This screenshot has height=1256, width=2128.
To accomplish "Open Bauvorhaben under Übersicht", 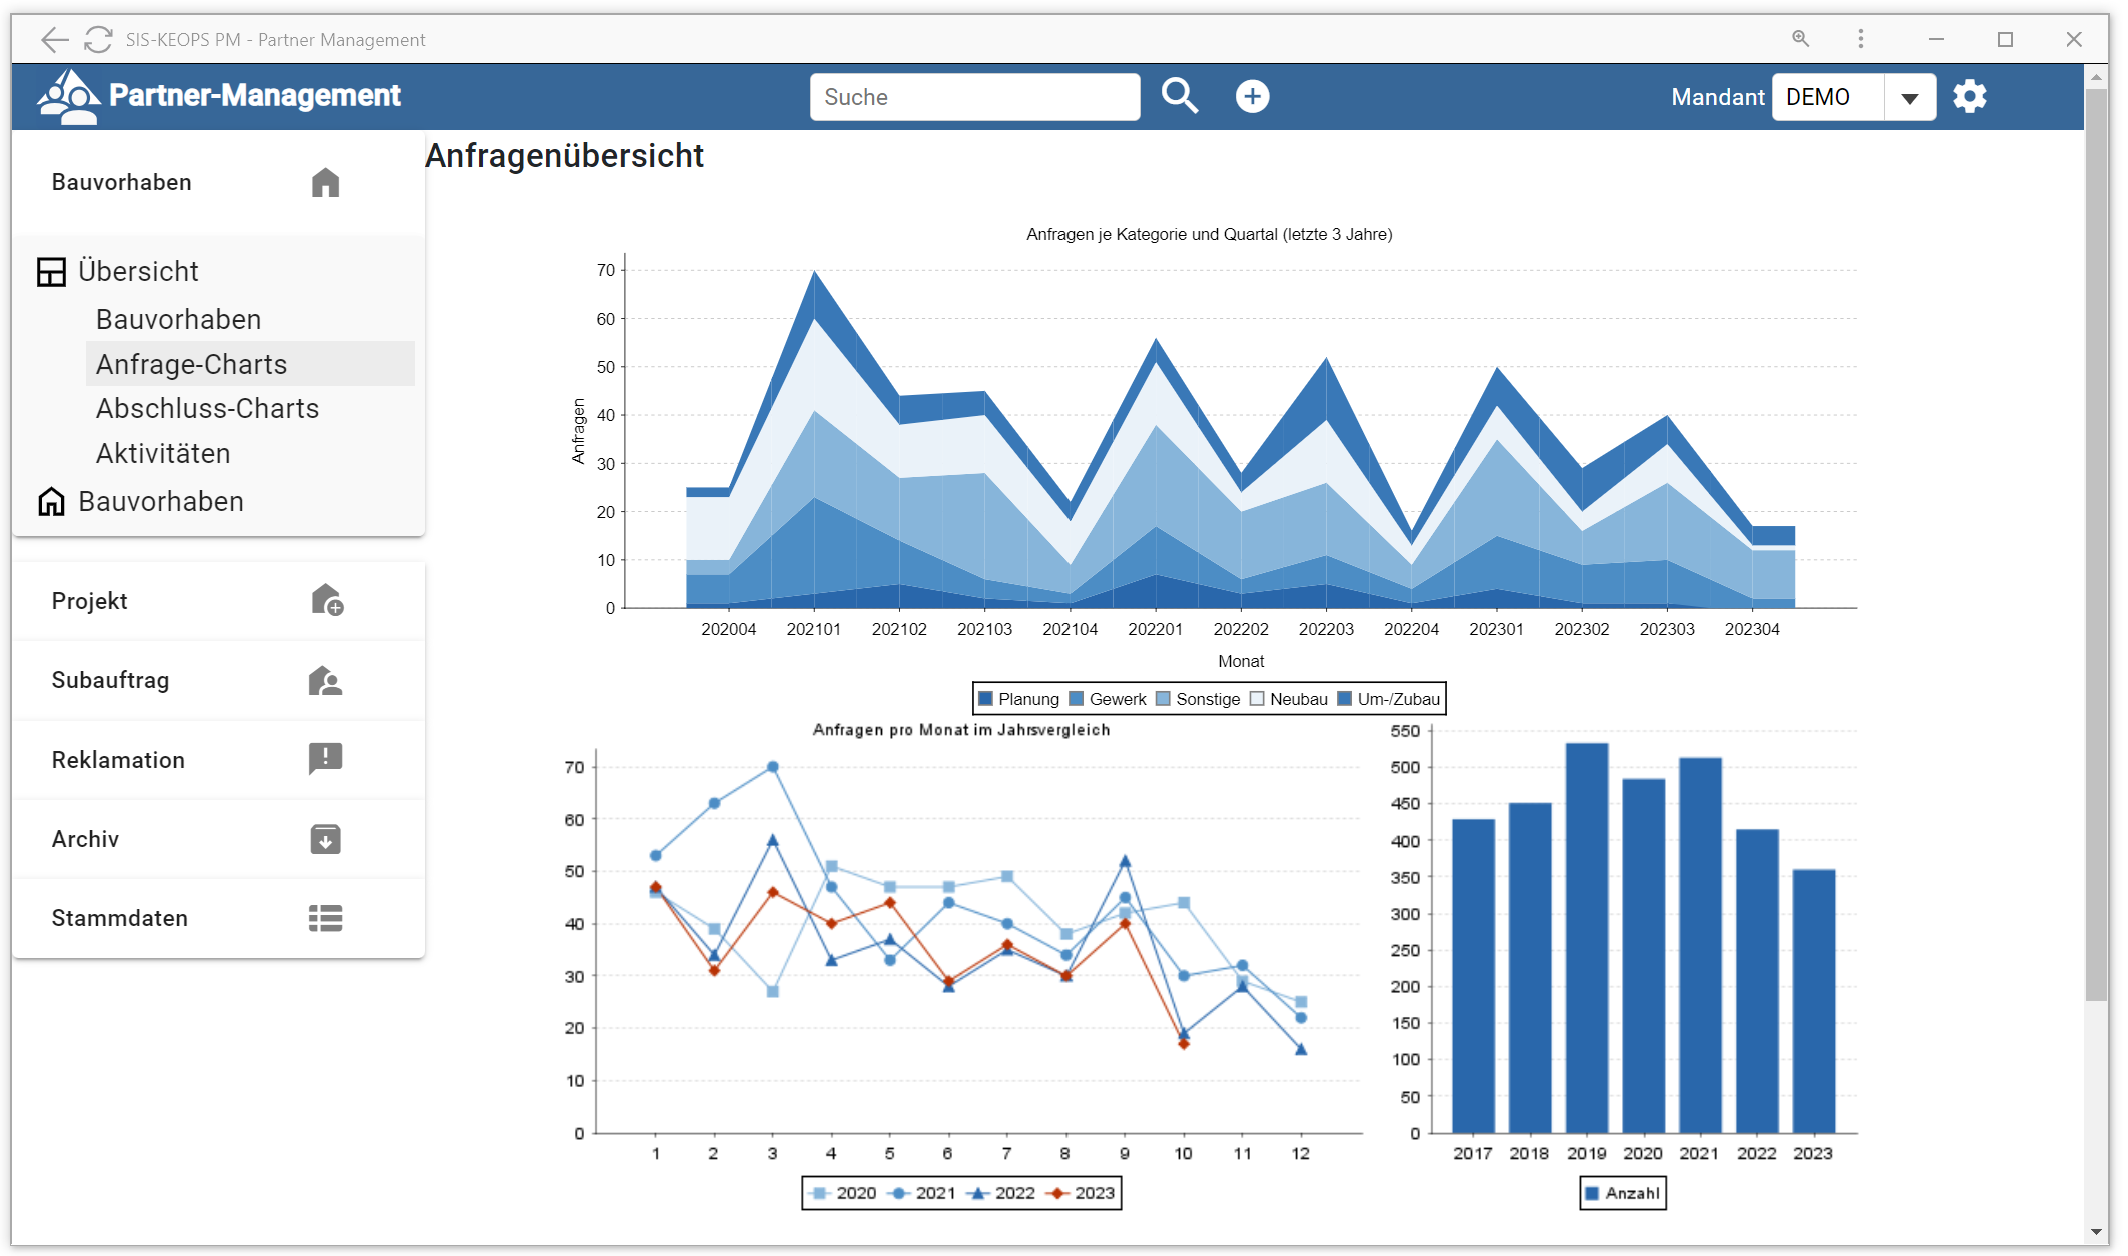I will coord(178,320).
